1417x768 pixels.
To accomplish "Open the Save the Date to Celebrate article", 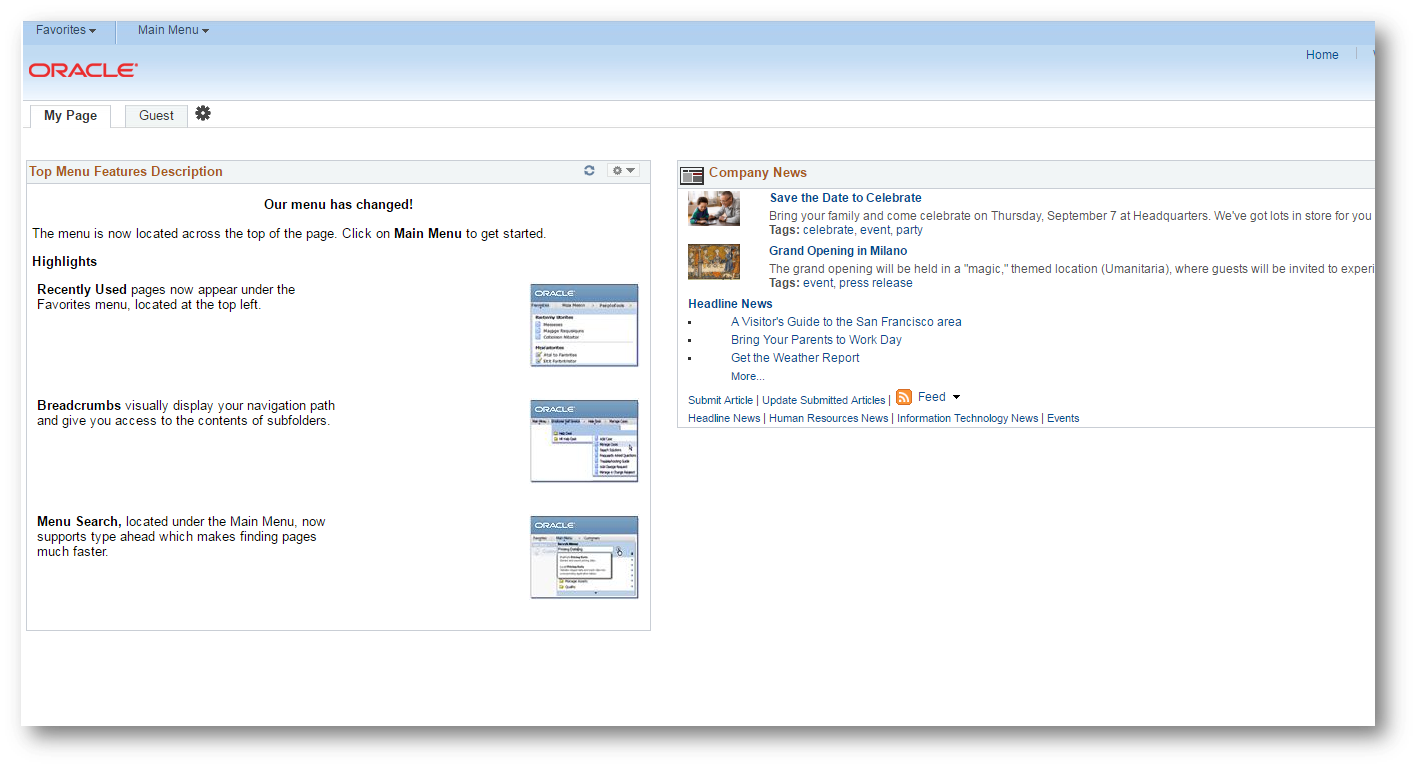I will tap(845, 197).
